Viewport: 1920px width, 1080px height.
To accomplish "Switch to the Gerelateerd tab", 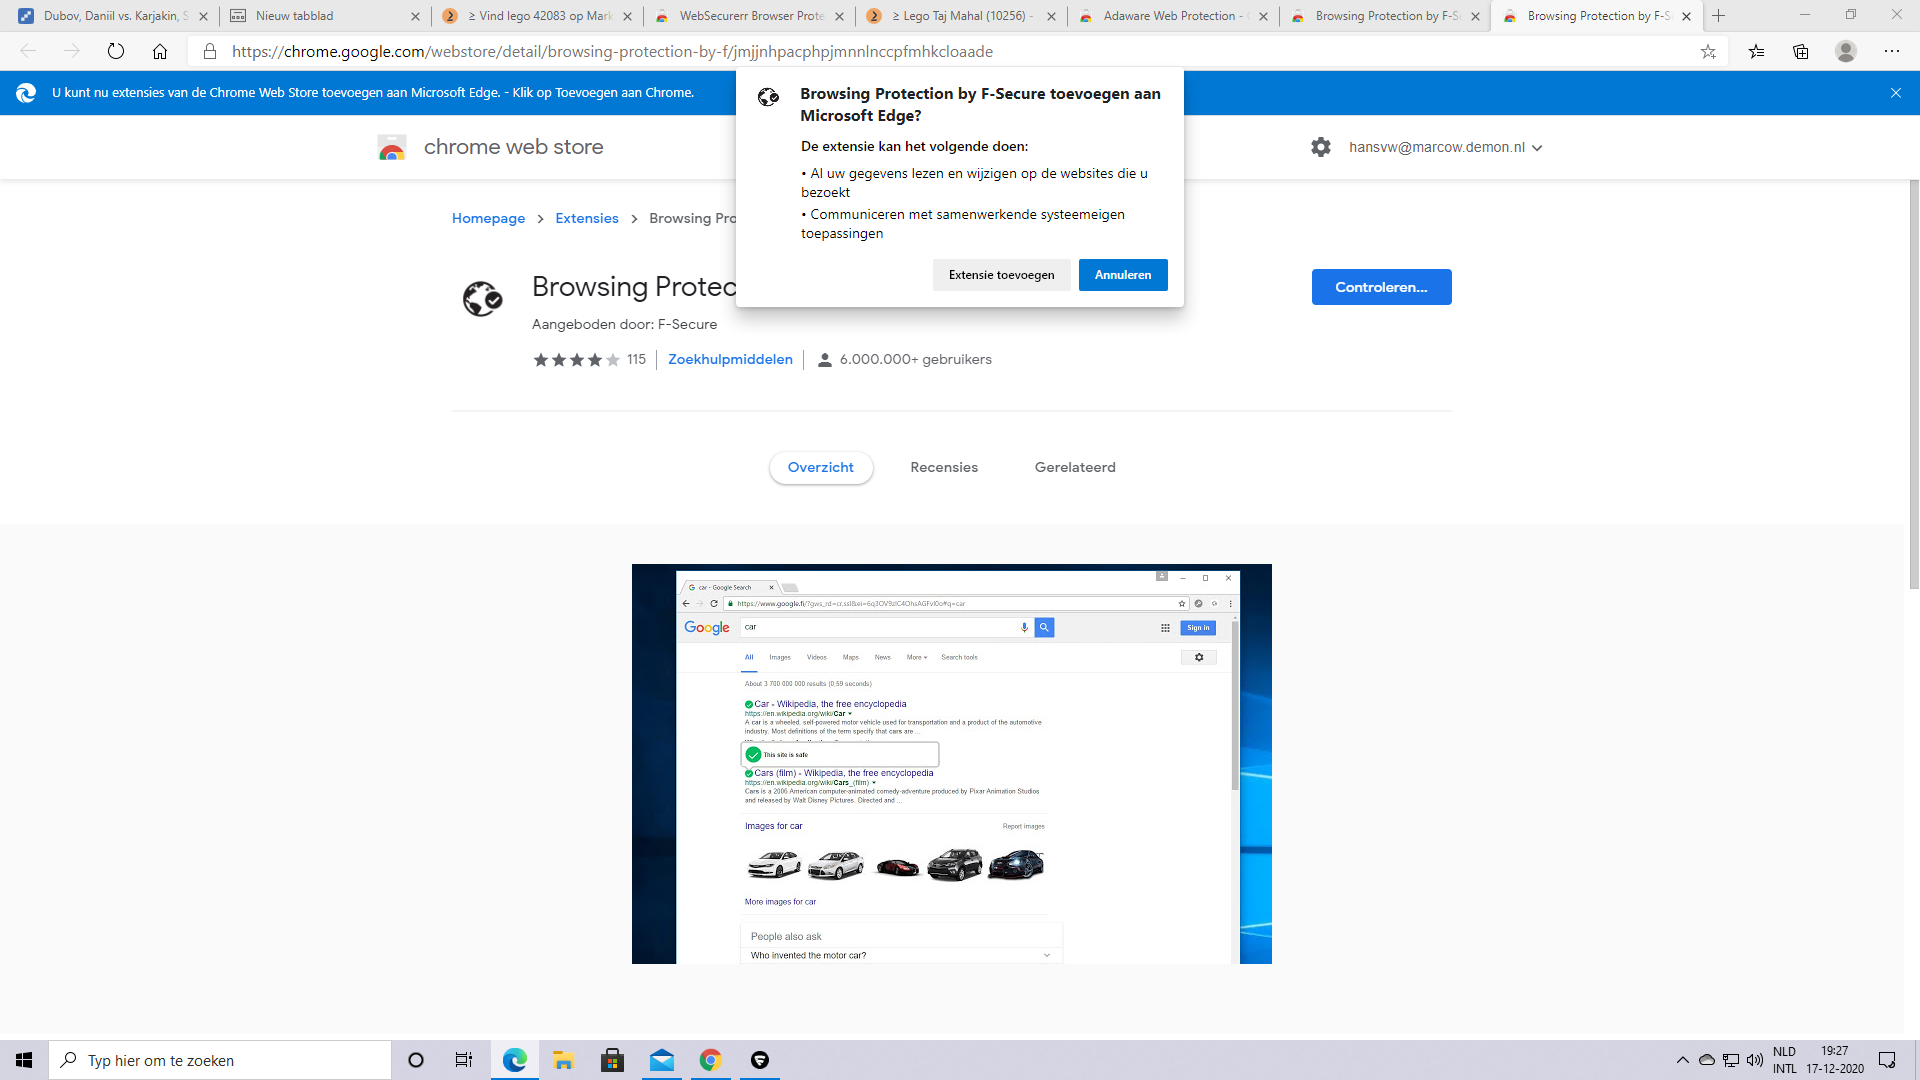I will point(1074,467).
